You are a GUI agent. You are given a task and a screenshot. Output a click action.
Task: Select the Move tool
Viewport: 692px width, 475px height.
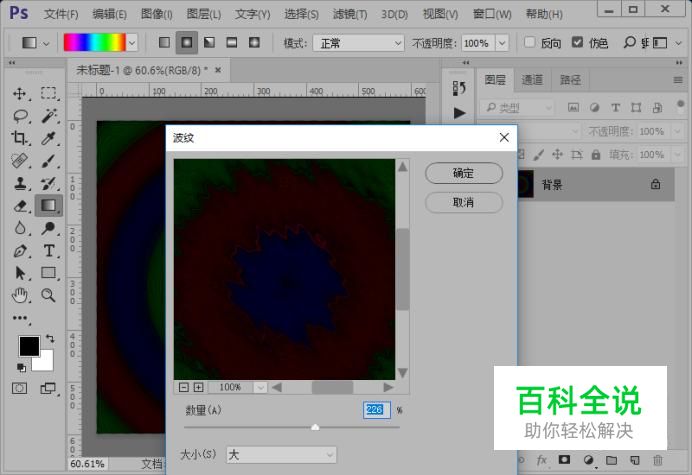tap(20, 93)
